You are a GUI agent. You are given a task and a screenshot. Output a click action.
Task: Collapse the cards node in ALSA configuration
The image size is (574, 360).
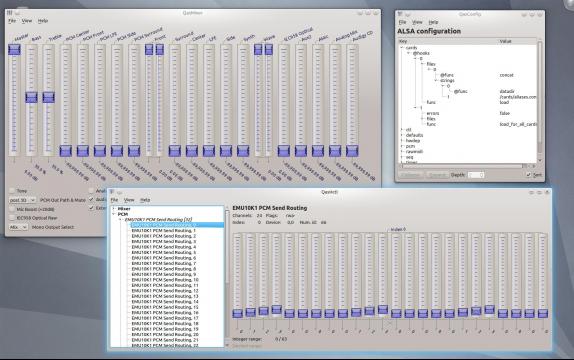click(x=402, y=48)
